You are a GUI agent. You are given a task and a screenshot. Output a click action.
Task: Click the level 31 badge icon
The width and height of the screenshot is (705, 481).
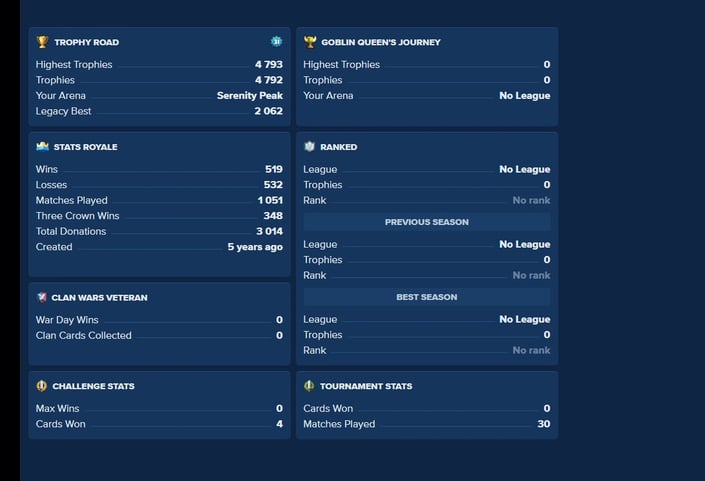click(277, 41)
